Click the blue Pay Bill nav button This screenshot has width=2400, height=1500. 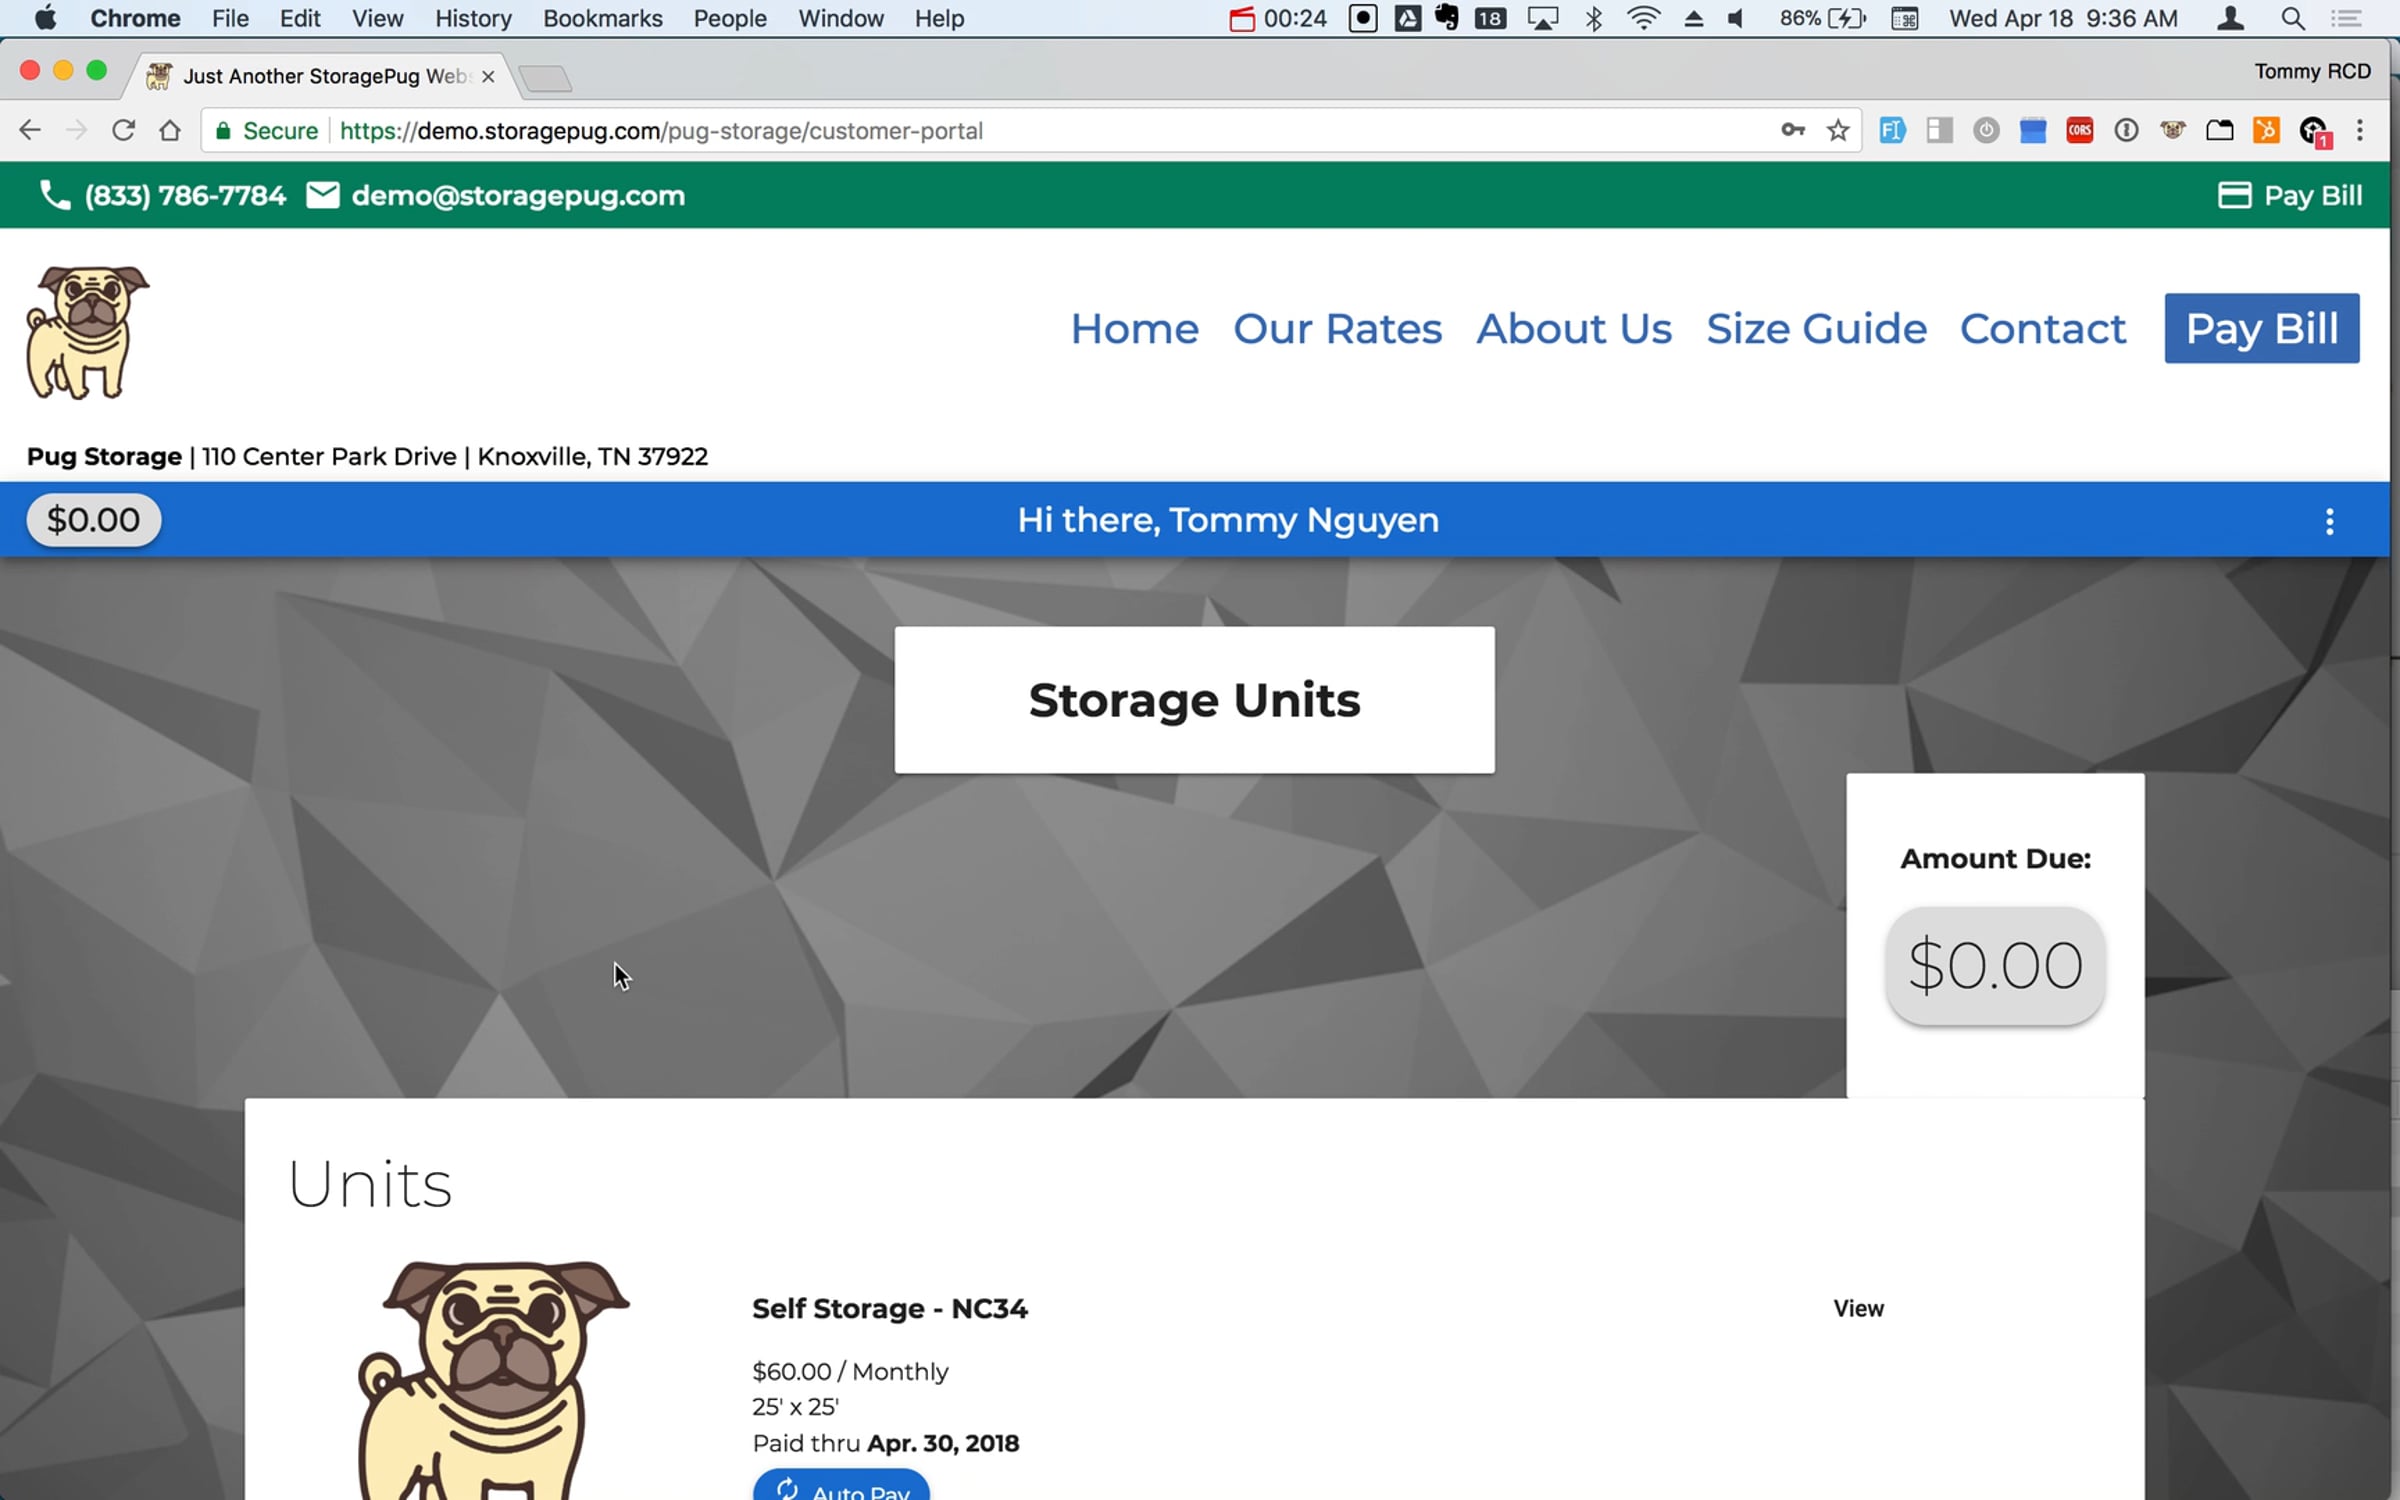(x=2262, y=328)
